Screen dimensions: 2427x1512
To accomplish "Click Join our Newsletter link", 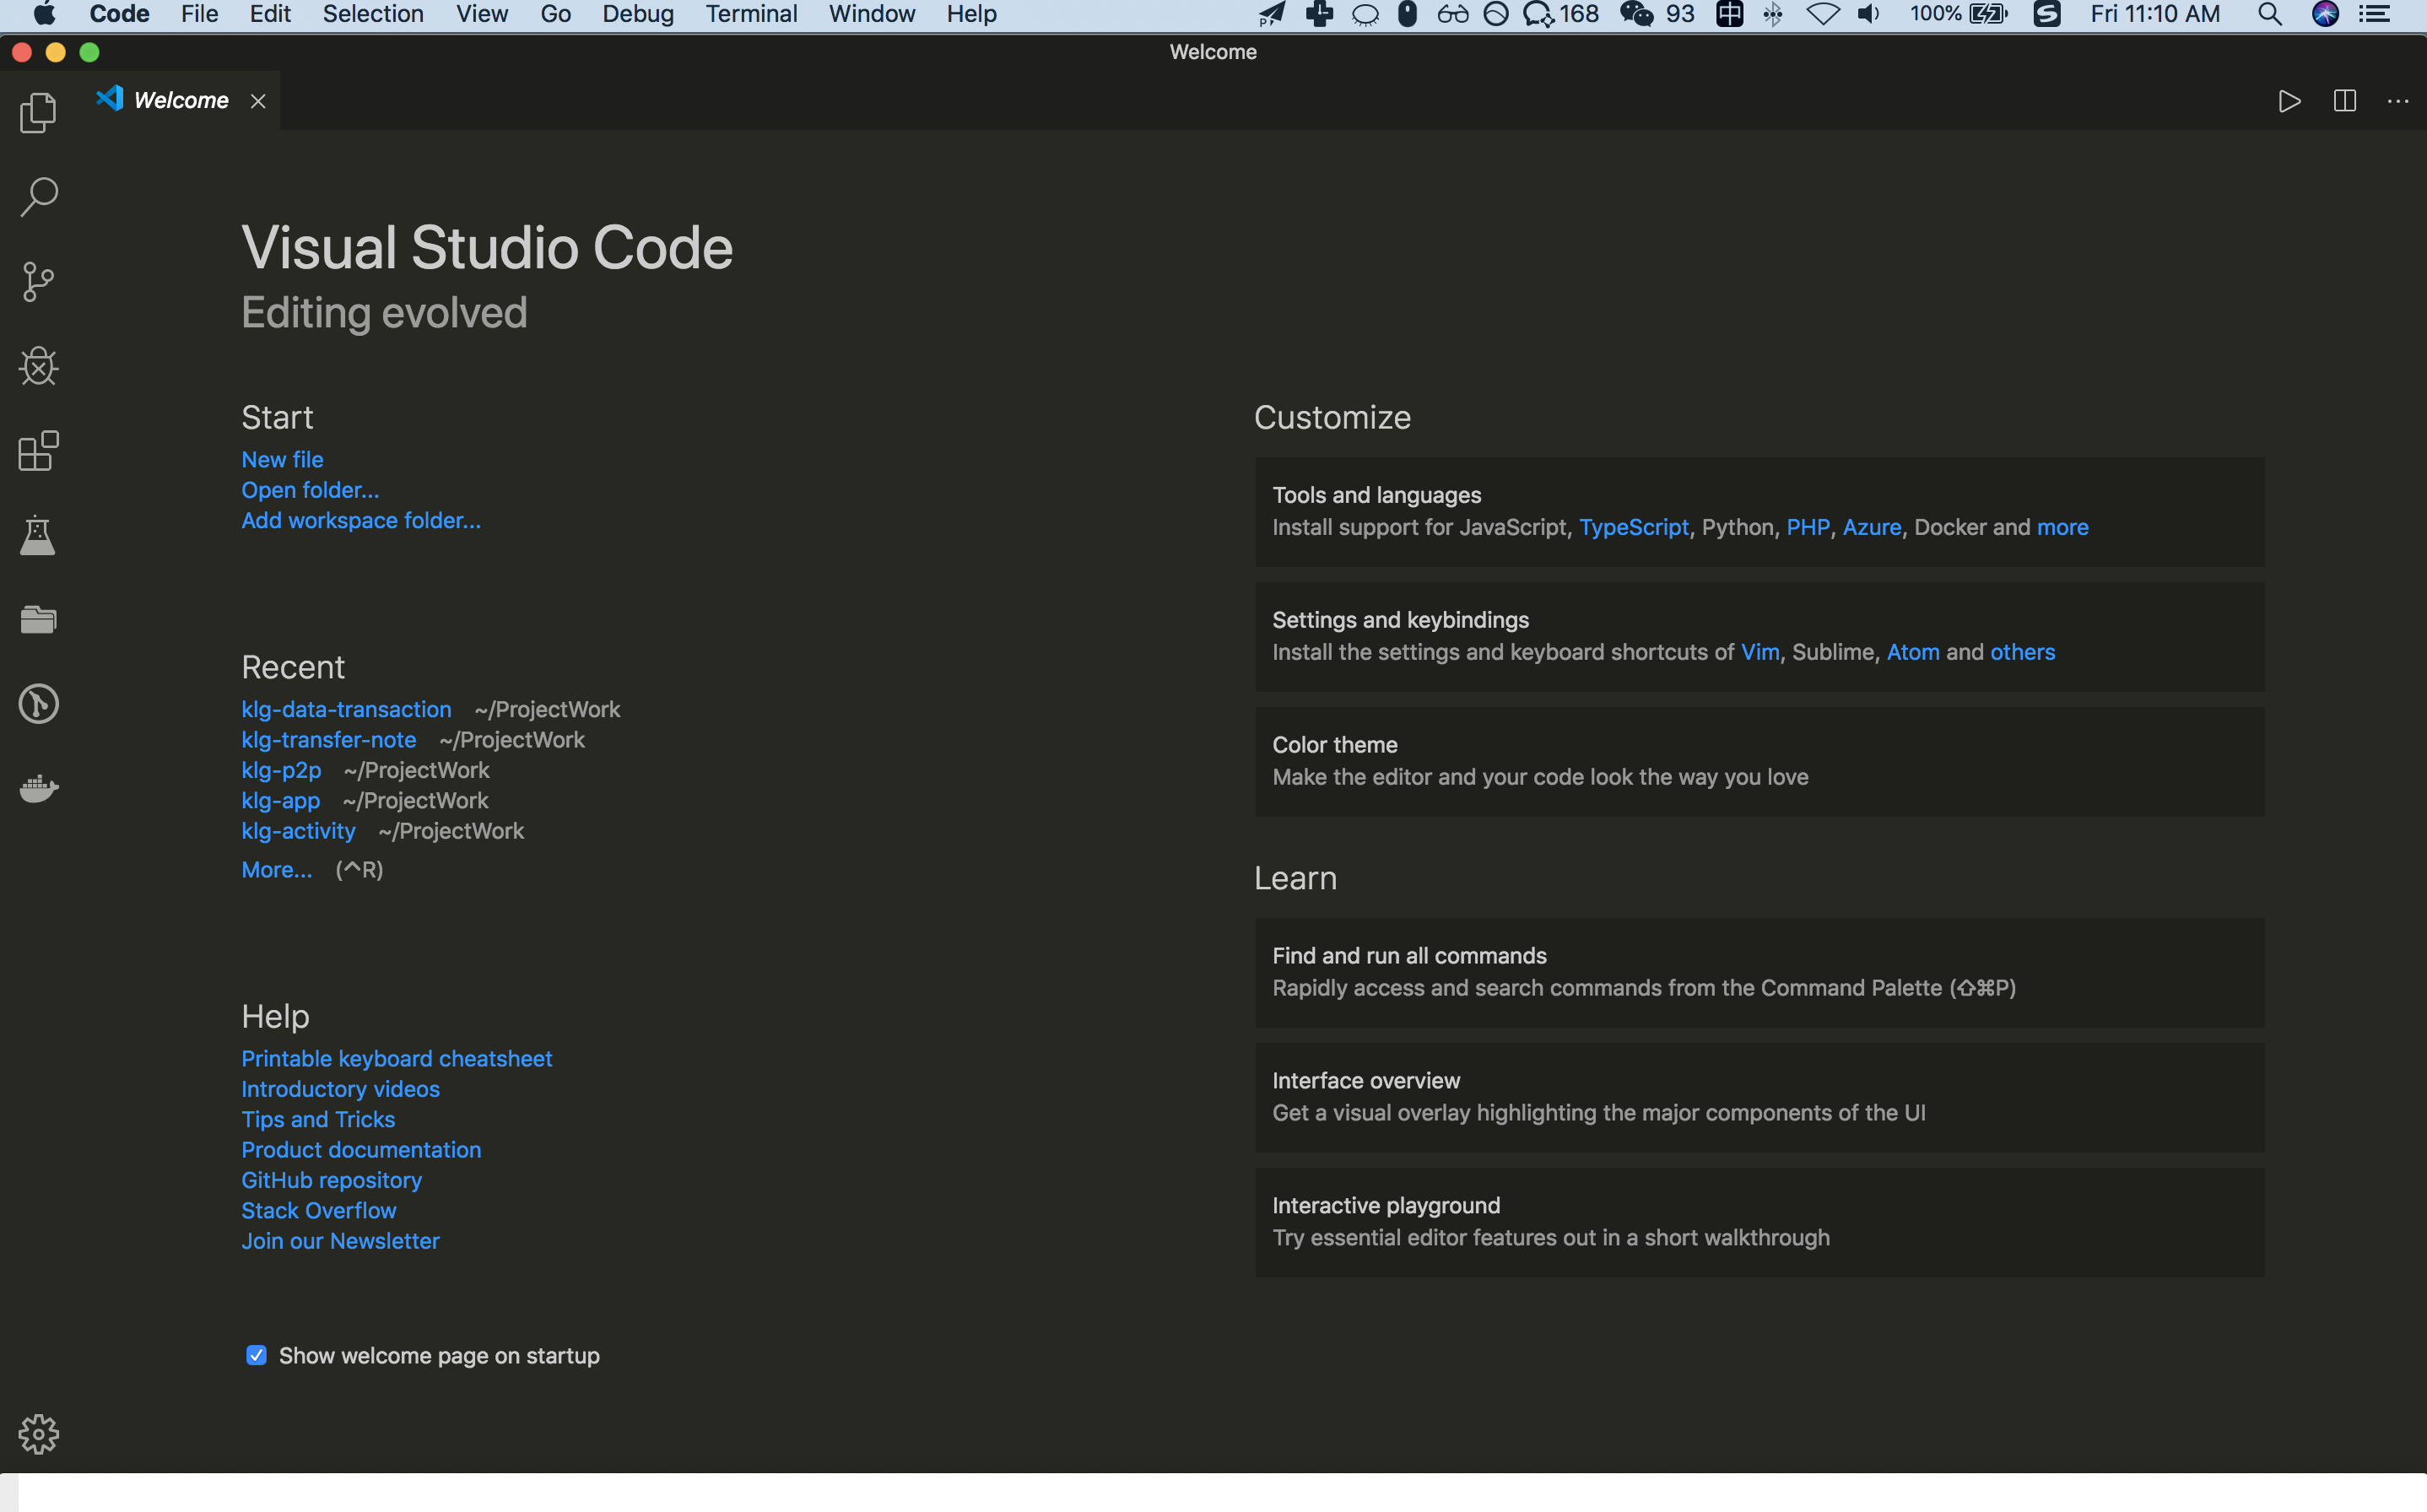I will pyautogui.click(x=340, y=1241).
